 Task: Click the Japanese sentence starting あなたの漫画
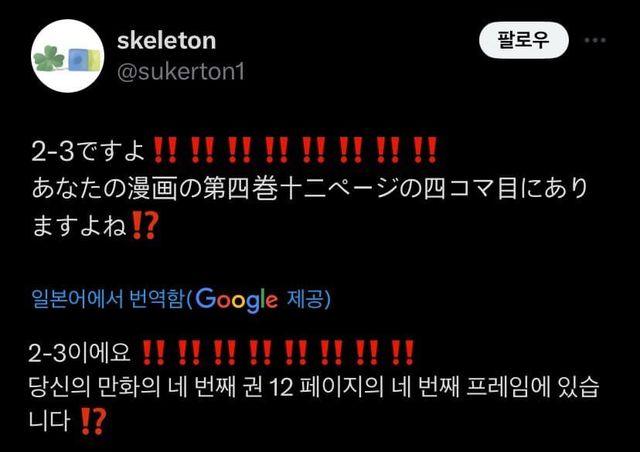310,207
